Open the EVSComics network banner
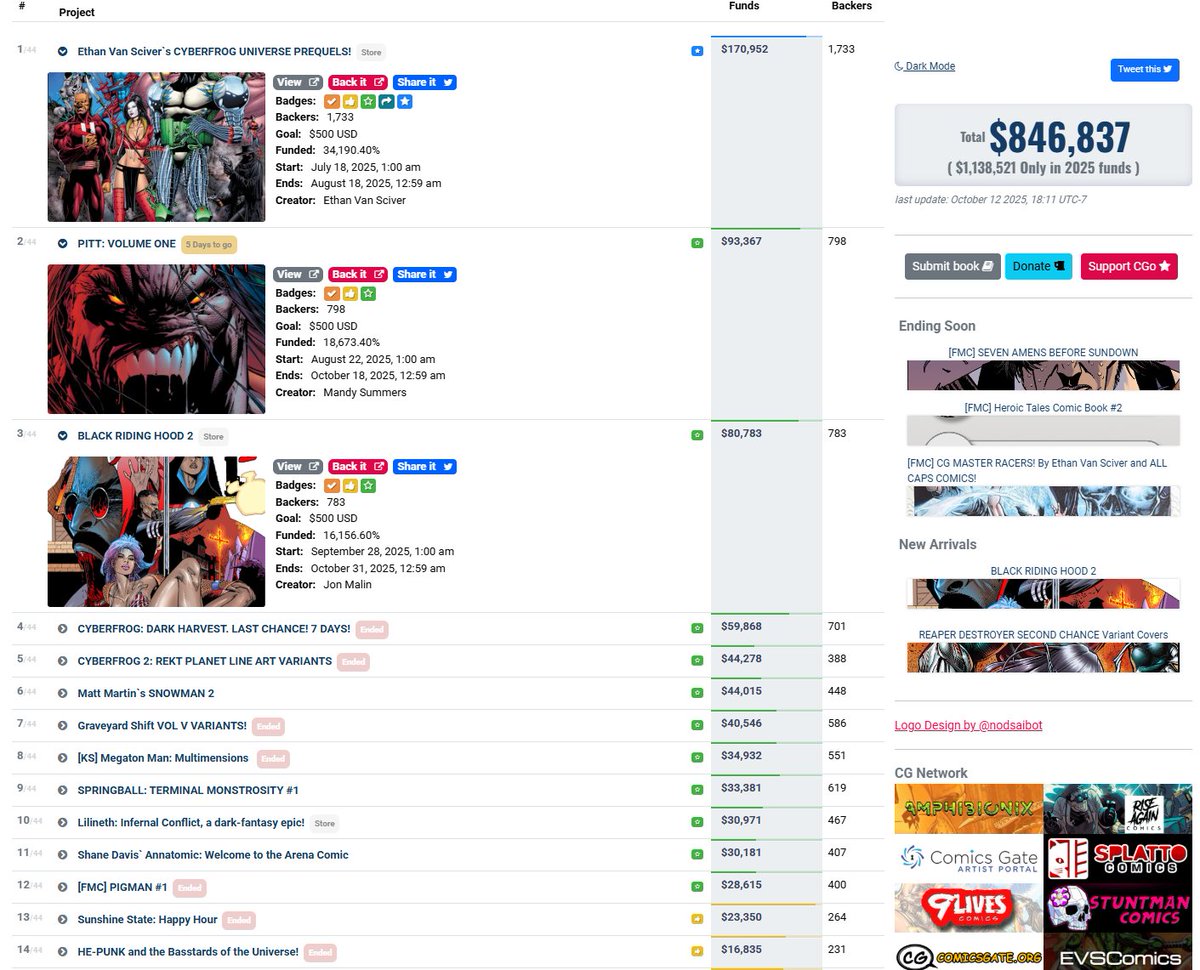Viewport: 1200px width, 970px height. pos(1118,952)
